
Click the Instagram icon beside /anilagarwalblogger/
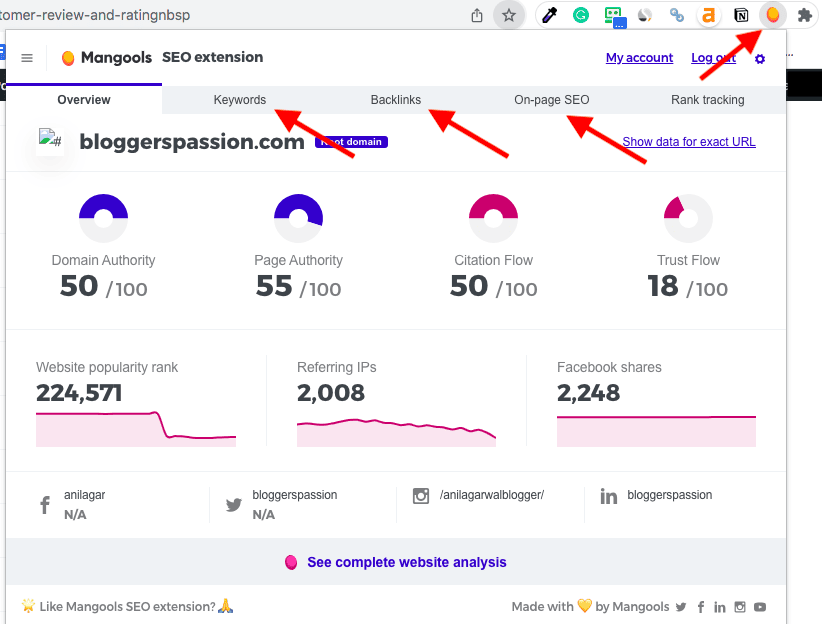pyautogui.click(x=420, y=496)
